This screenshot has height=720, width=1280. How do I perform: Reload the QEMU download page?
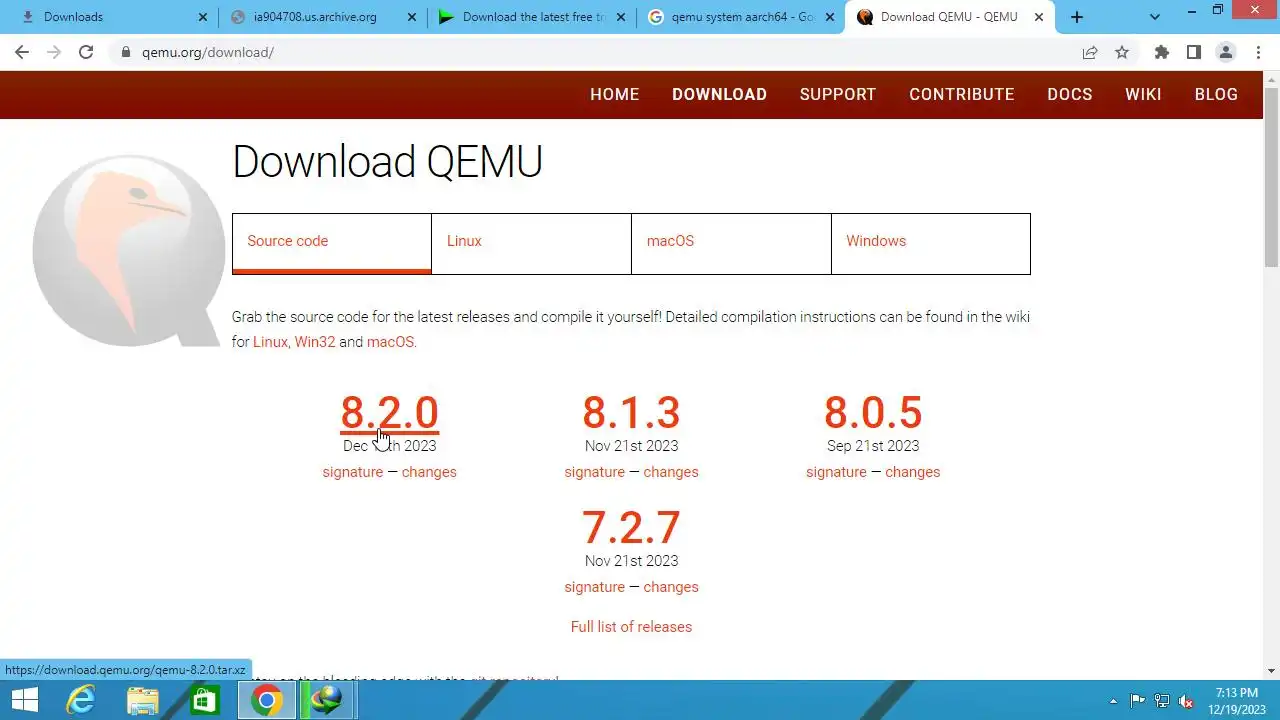tap(86, 52)
